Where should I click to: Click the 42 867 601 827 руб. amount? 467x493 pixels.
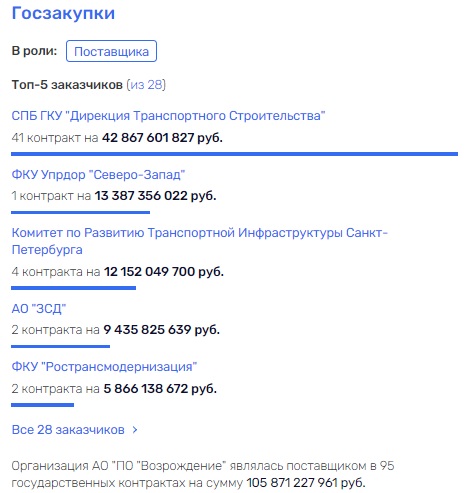tap(162, 137)
